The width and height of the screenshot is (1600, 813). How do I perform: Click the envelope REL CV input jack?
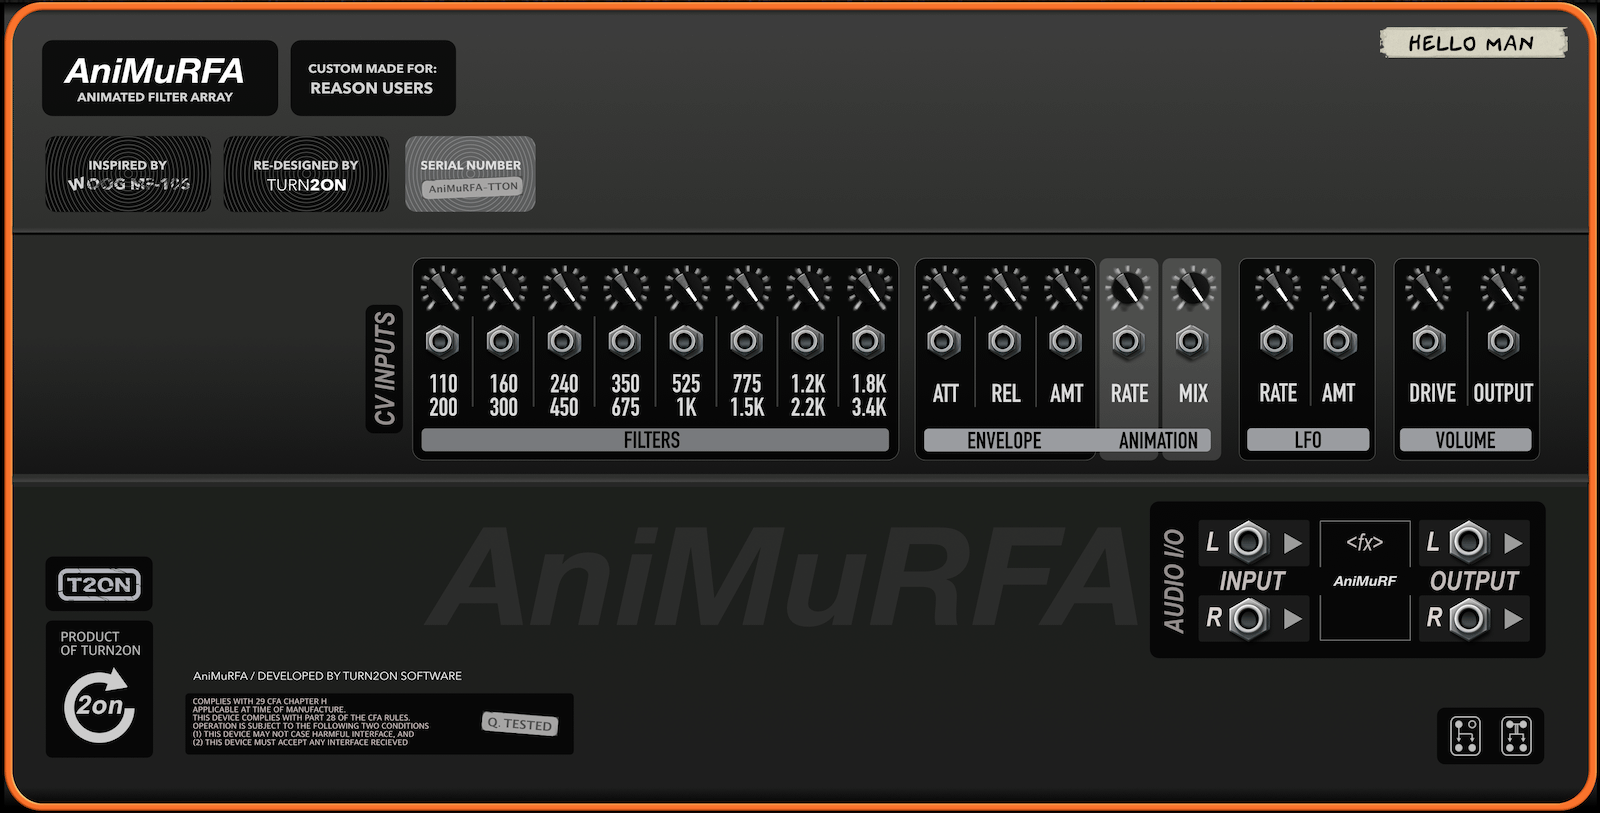(x=1005, y=342)
